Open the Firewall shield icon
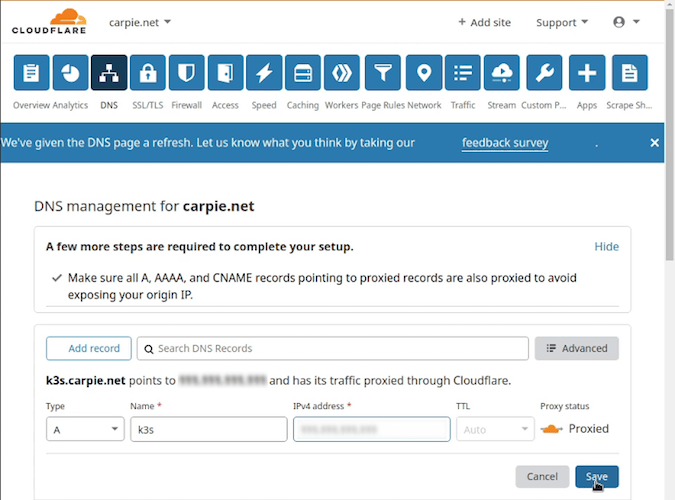The width and height of the screenshot is (675, 500). 187,73
